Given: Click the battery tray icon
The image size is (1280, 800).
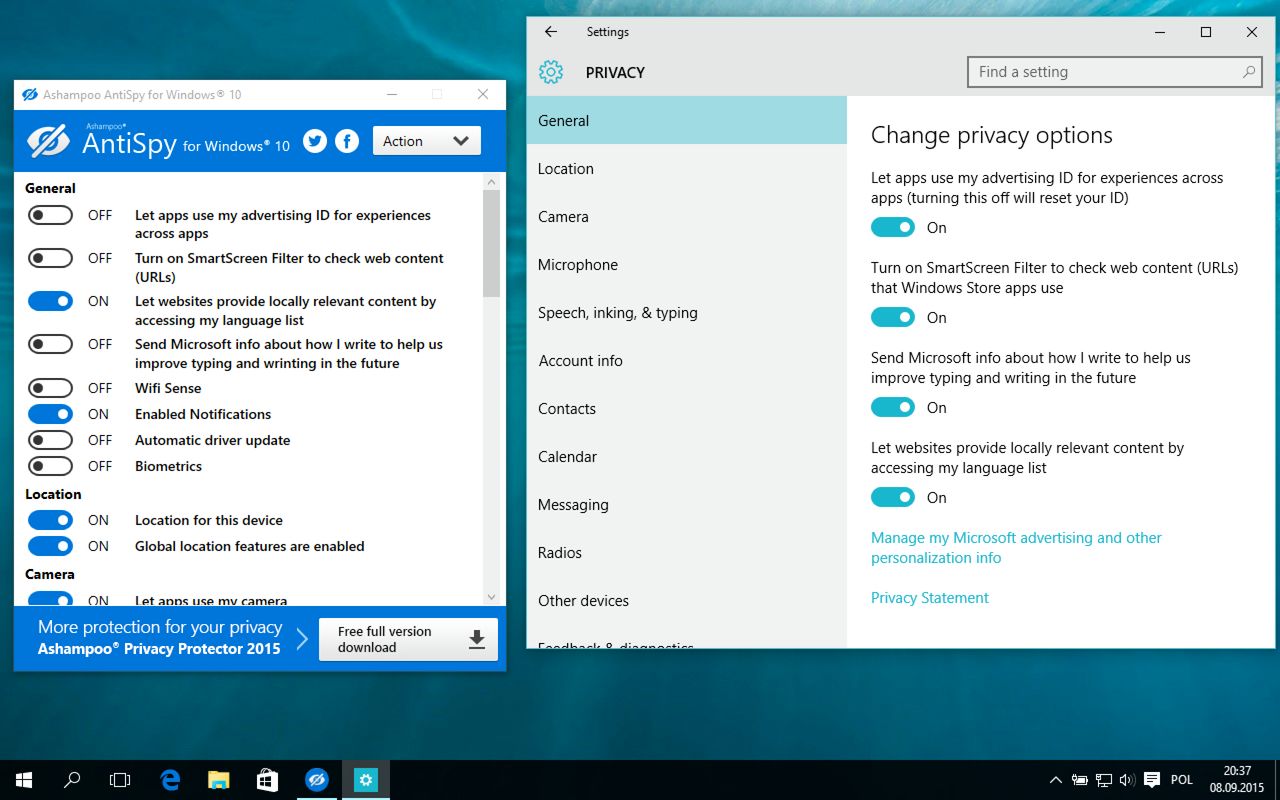Looking at the screenshot, I should pyautogui.click(x=1080, y=780).
